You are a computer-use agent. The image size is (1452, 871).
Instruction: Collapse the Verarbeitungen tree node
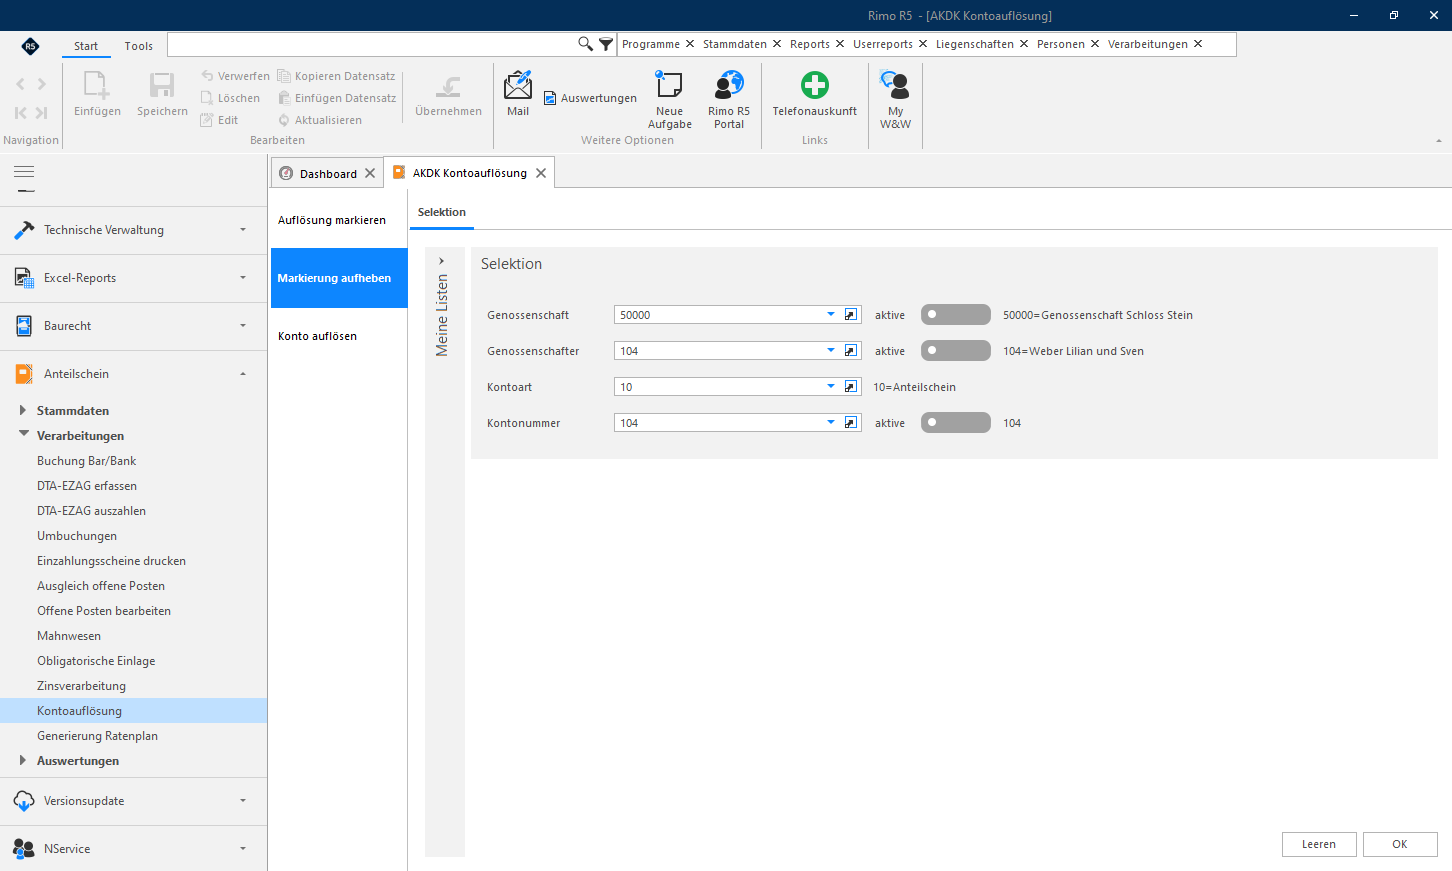point(23,435)
